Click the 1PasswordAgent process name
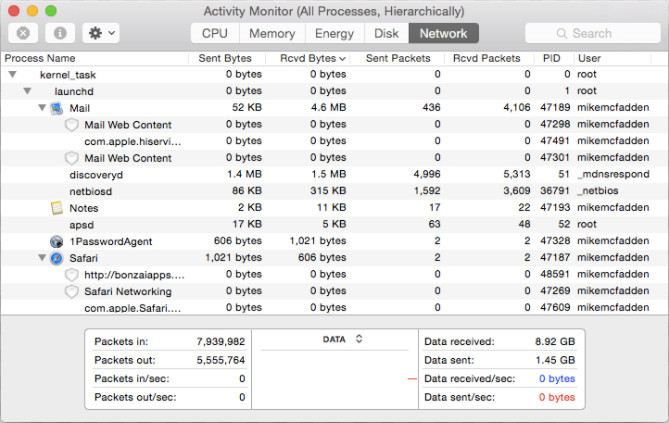This screenshot has height=423, width=669. [x=111, y=242]
